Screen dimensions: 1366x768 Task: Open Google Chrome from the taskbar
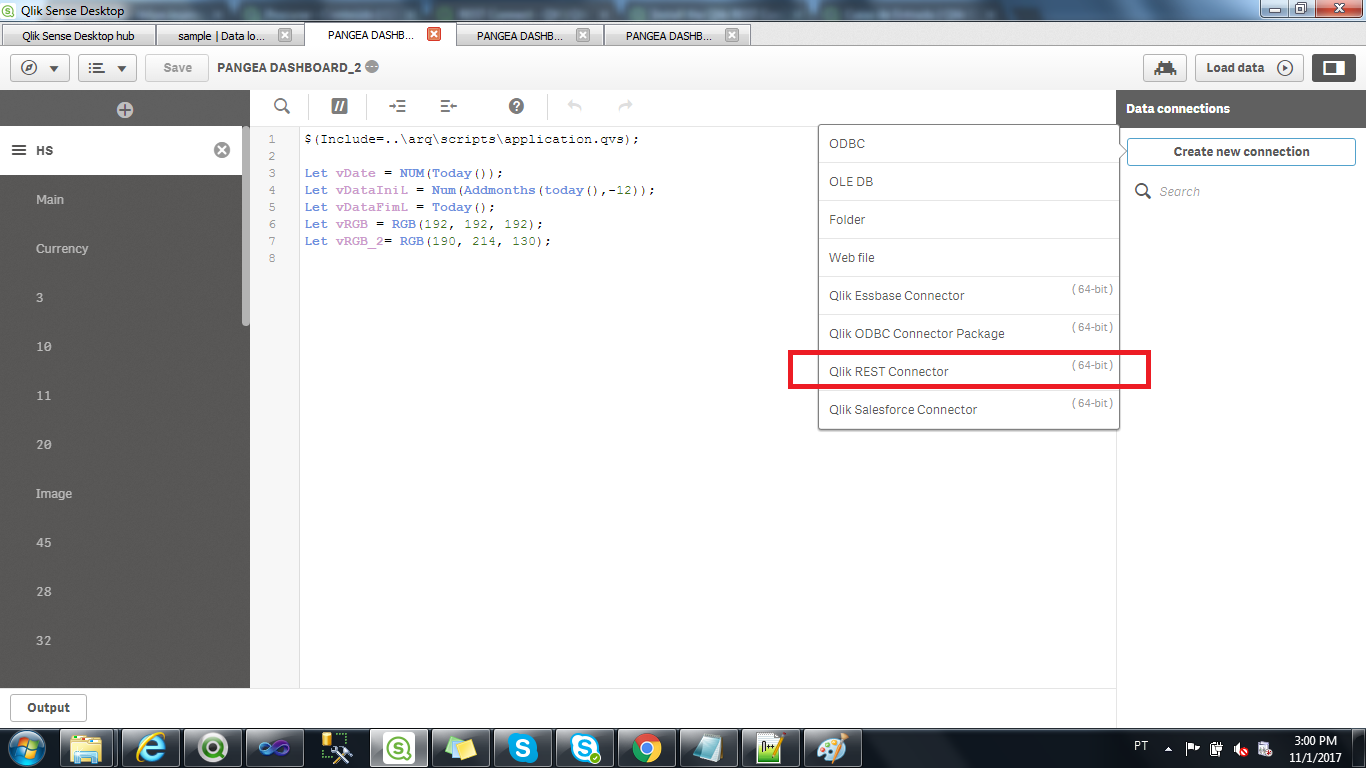pyautogui.click(x=647, y=748)
